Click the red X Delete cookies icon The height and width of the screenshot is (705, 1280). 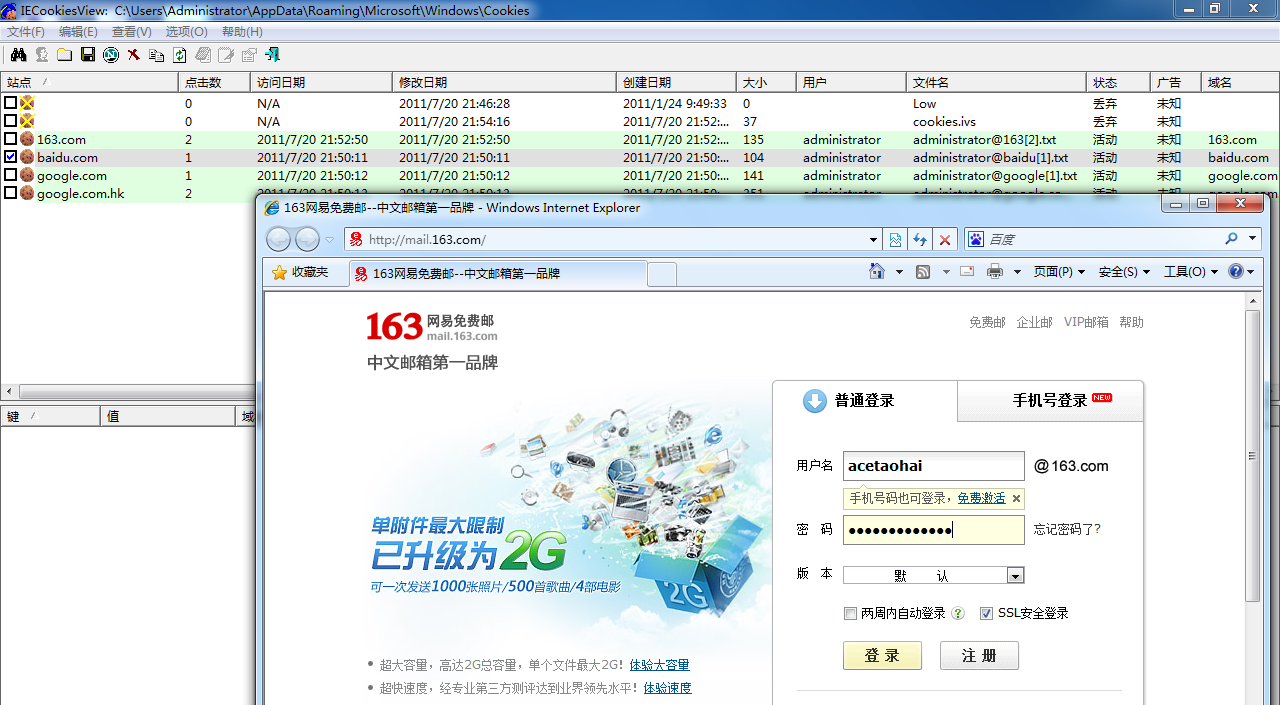[x=133, y=55]
